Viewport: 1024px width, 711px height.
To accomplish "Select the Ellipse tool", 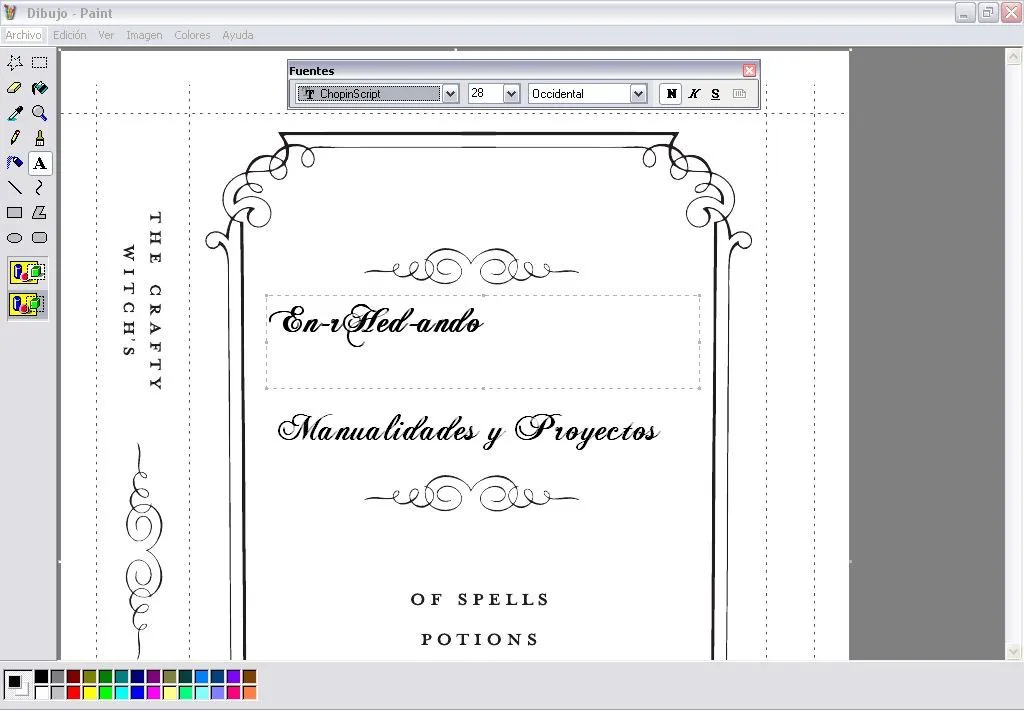I will tap(13, 237).
